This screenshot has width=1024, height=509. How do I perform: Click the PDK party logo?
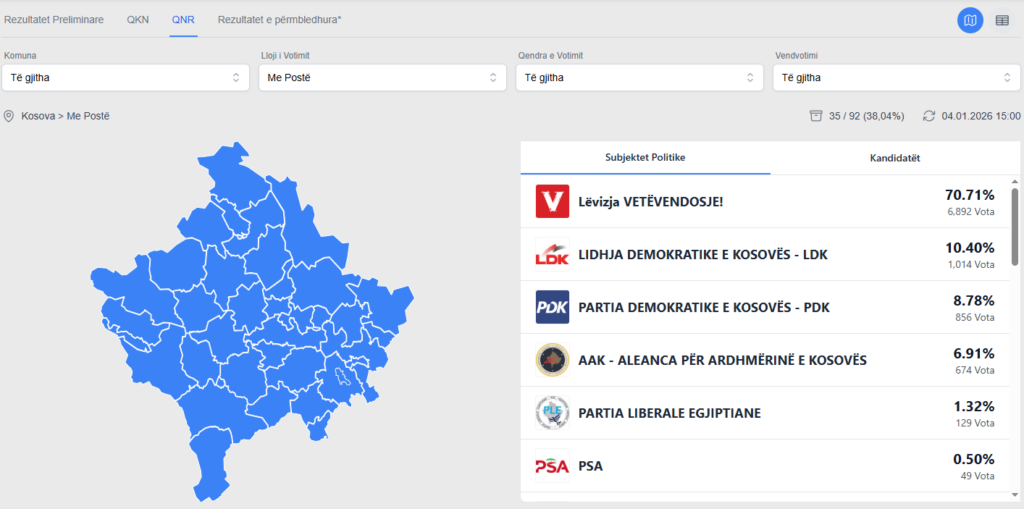coord(552,307)
